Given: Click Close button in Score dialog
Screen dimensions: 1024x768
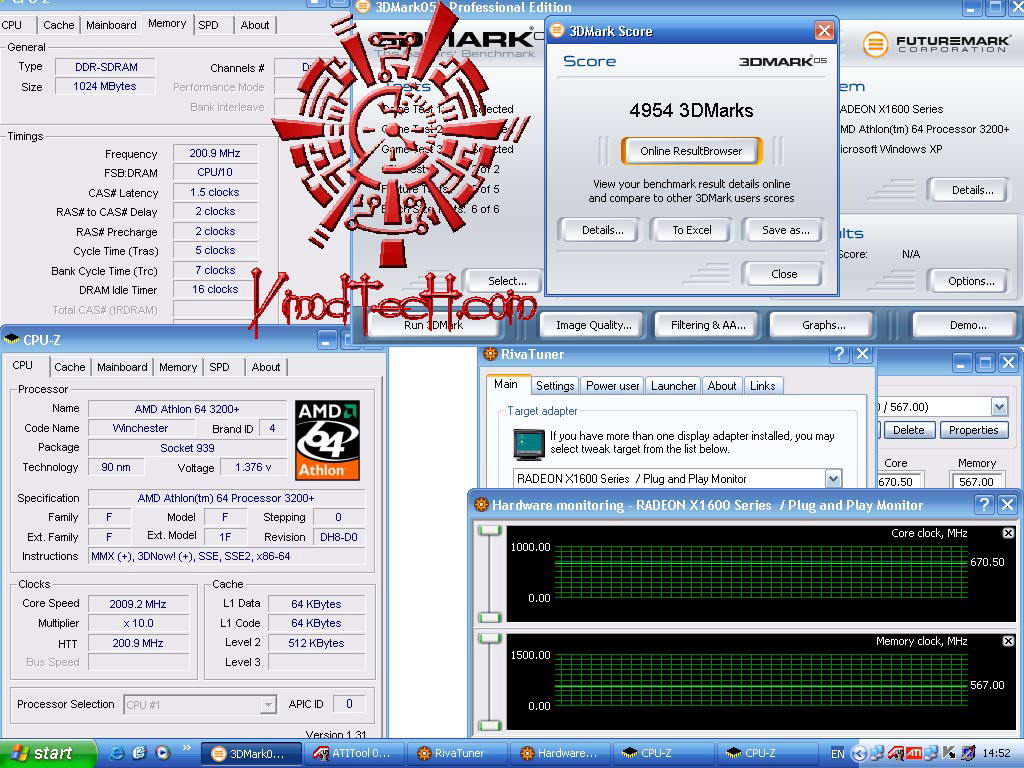Looking at the screenshot, I should pos(784,274).
